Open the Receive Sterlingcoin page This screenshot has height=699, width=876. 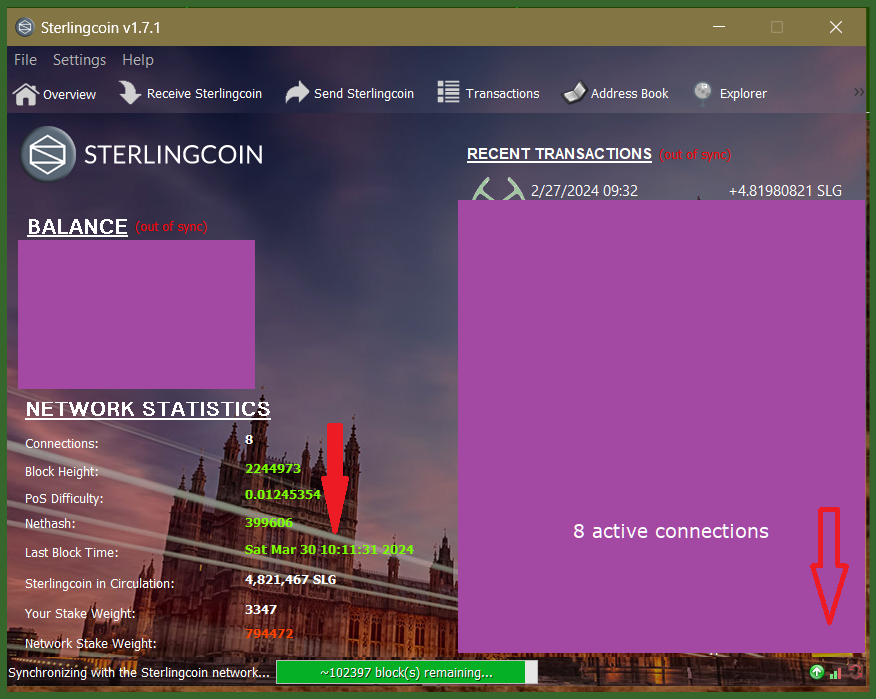[191, 93]
